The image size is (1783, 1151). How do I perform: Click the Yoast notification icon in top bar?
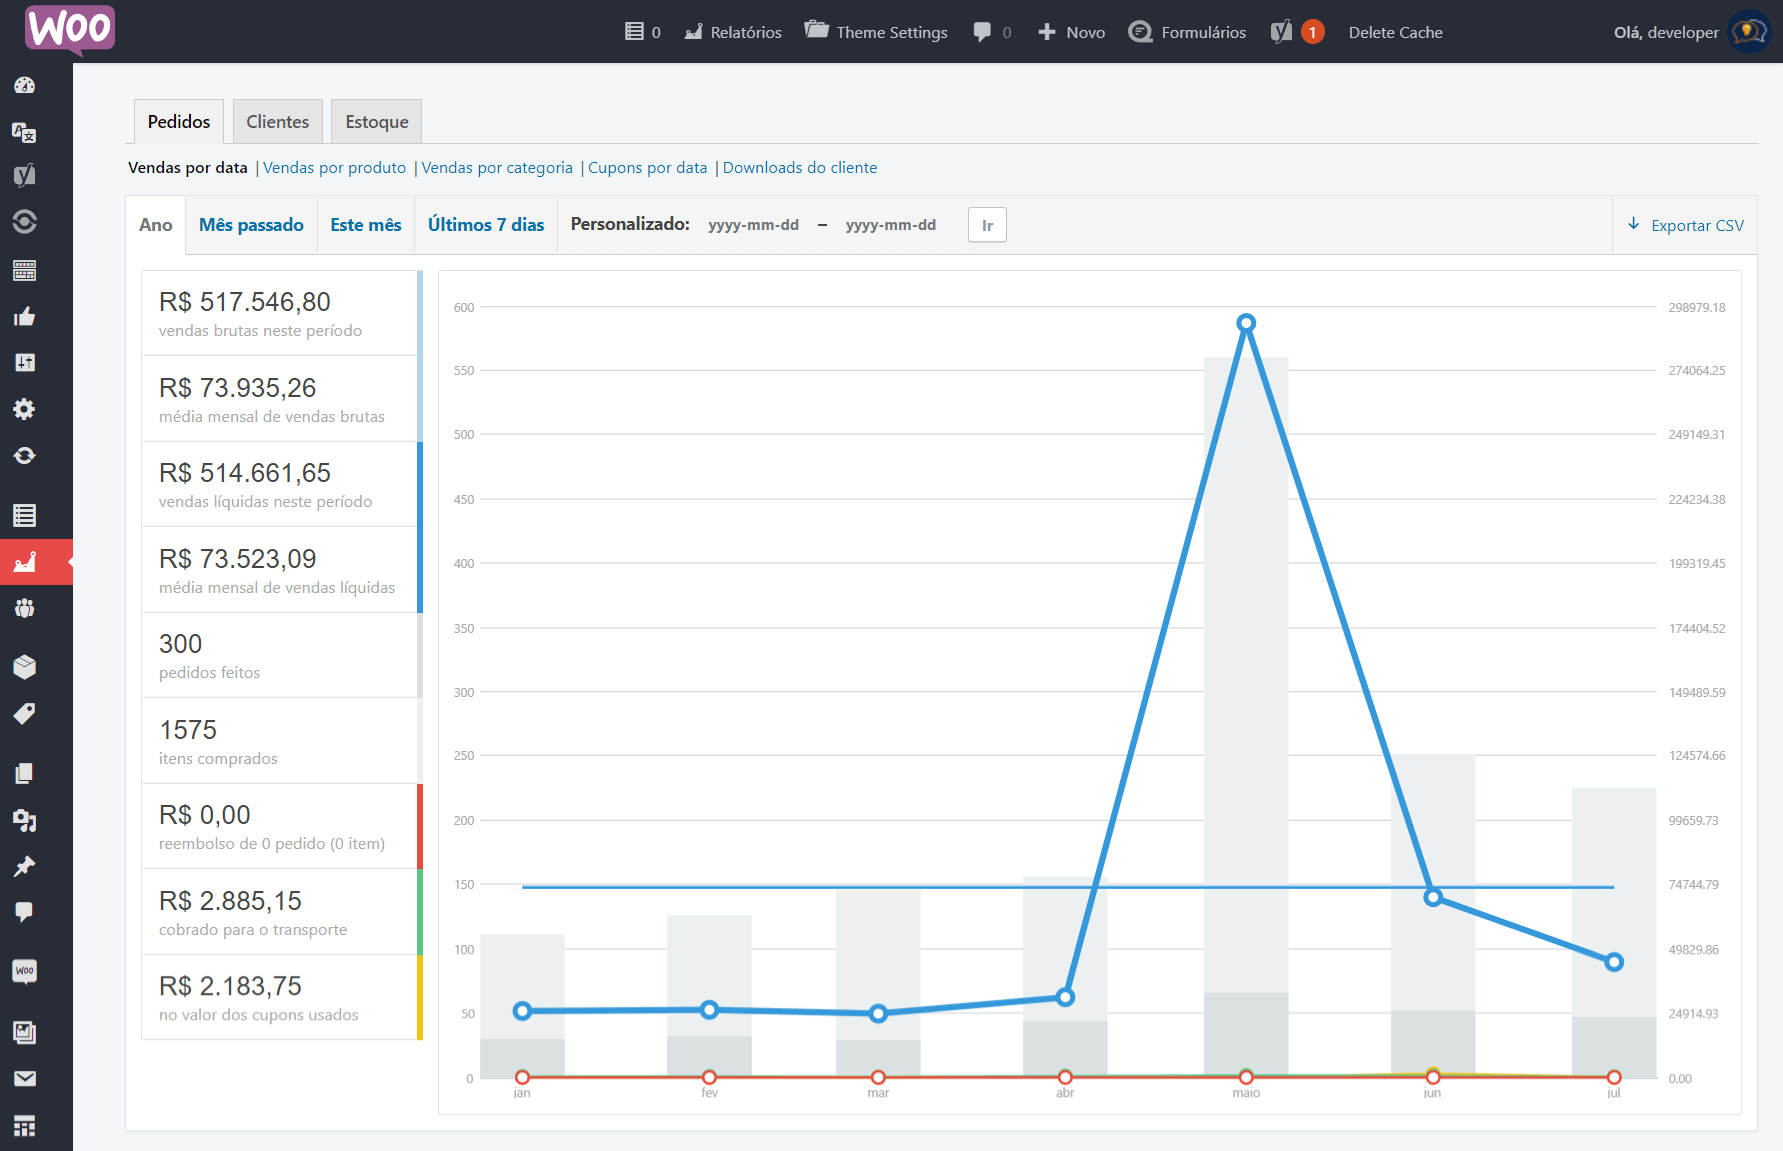[1296, 32]
